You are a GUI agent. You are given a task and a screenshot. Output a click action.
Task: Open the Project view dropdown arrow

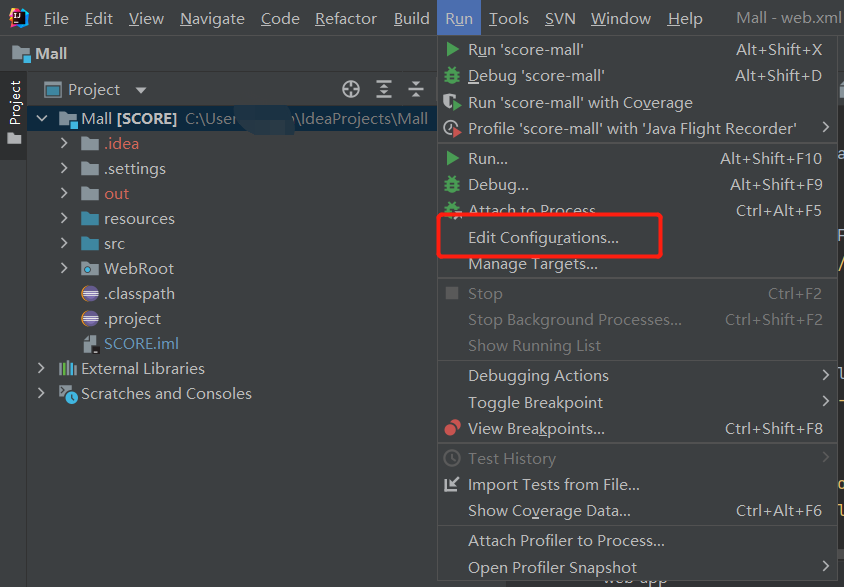point(140,90)
